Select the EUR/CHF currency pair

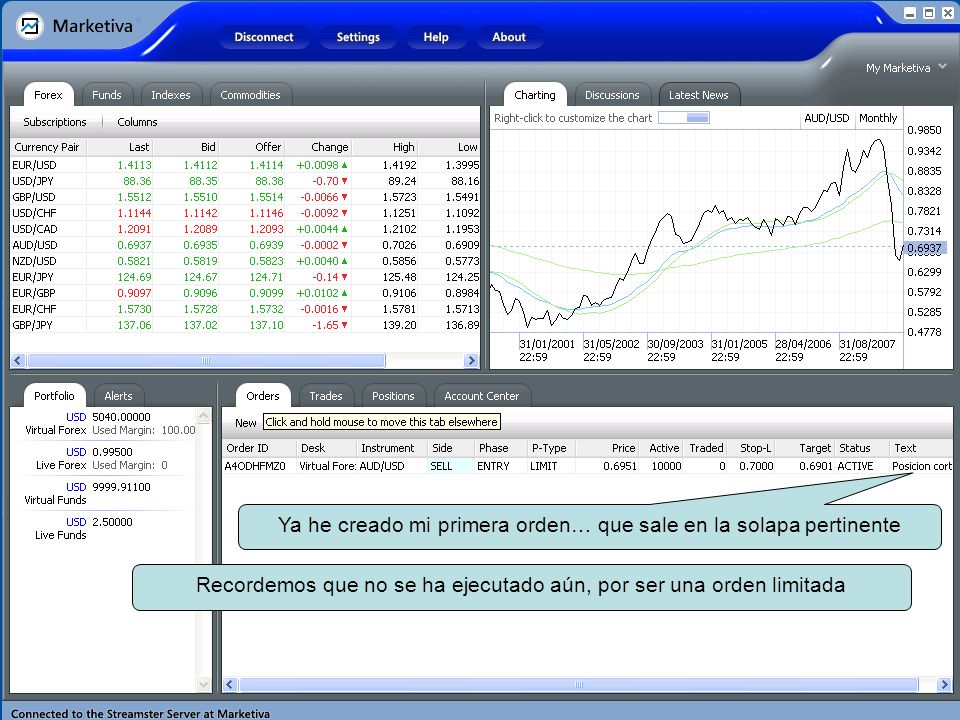pyautogui.click(x=34, y=309)
